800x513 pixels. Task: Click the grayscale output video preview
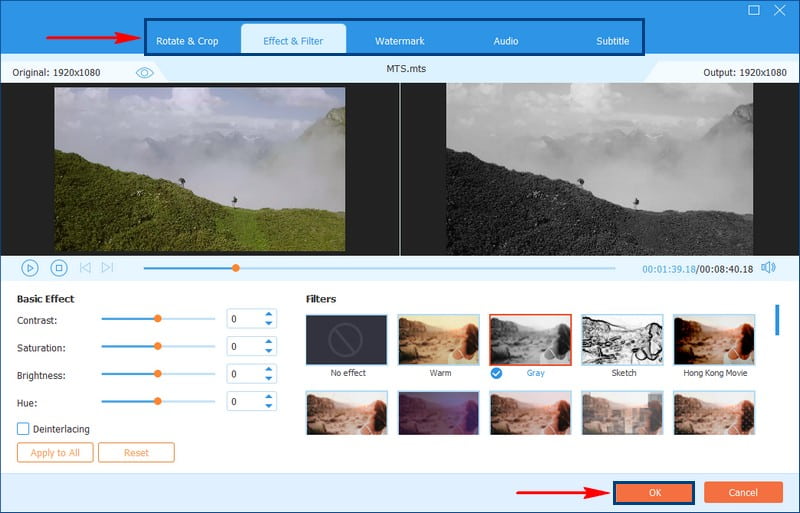(599, 169)
